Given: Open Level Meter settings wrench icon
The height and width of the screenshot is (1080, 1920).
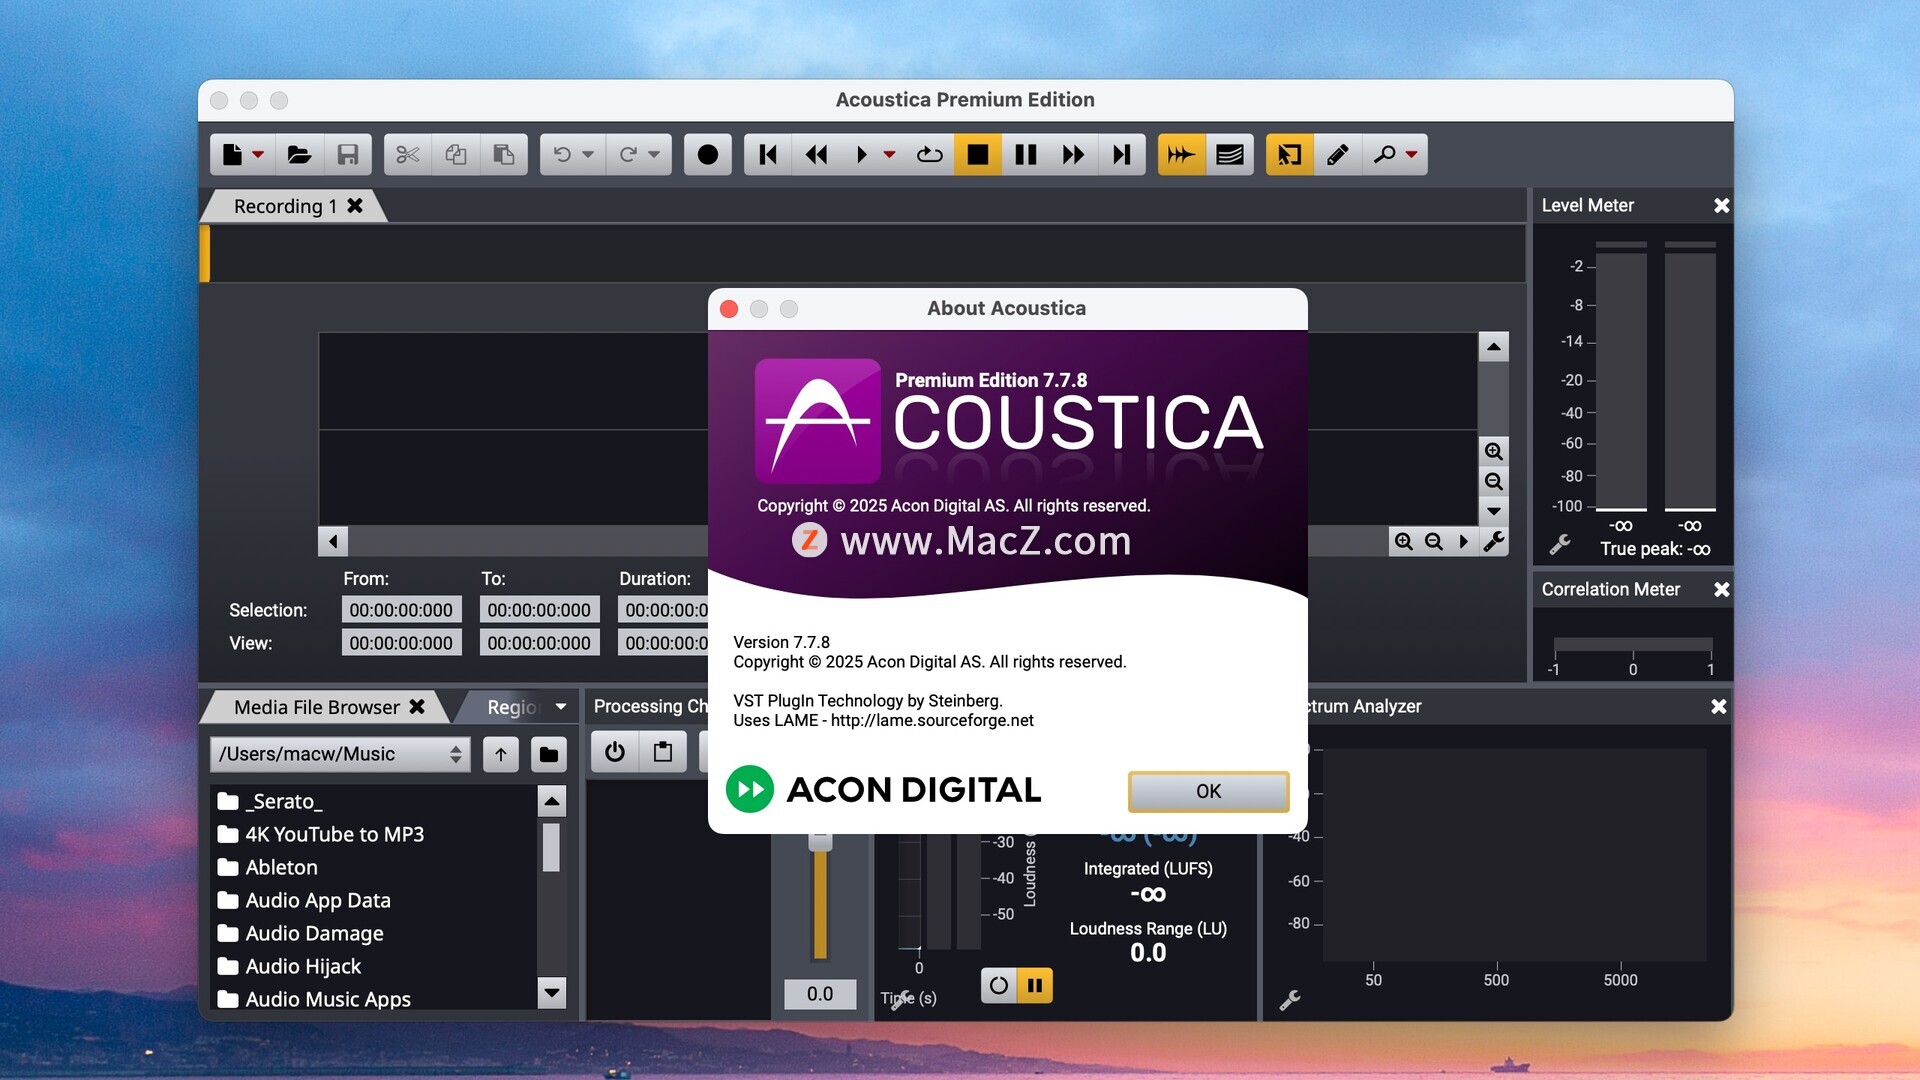Looking at the screenshot, I should pyautogui.click(x=1559, y=545).
